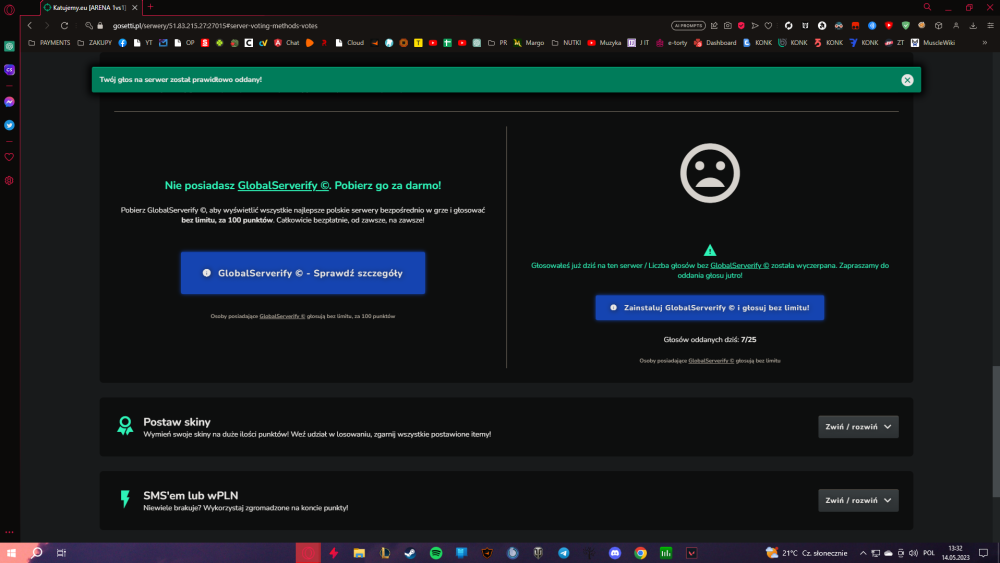Open search in tabs magnifier icon

pyautogui.click(x=927, y=7)
